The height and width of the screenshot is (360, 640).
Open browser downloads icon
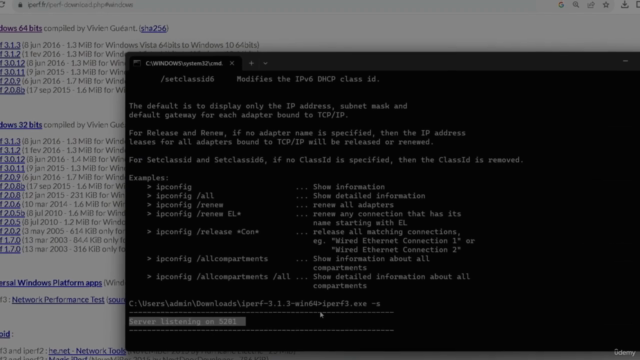(x=624, y=5)
